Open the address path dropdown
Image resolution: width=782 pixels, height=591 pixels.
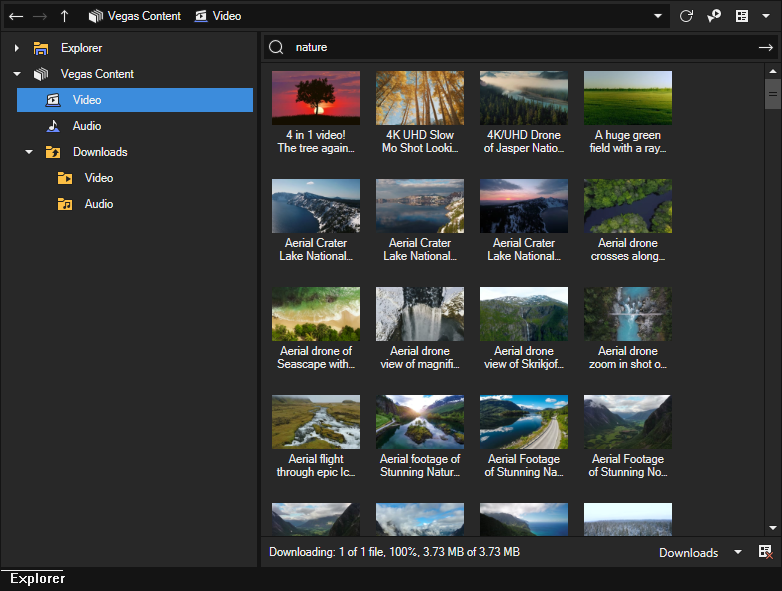pos(658,16)
